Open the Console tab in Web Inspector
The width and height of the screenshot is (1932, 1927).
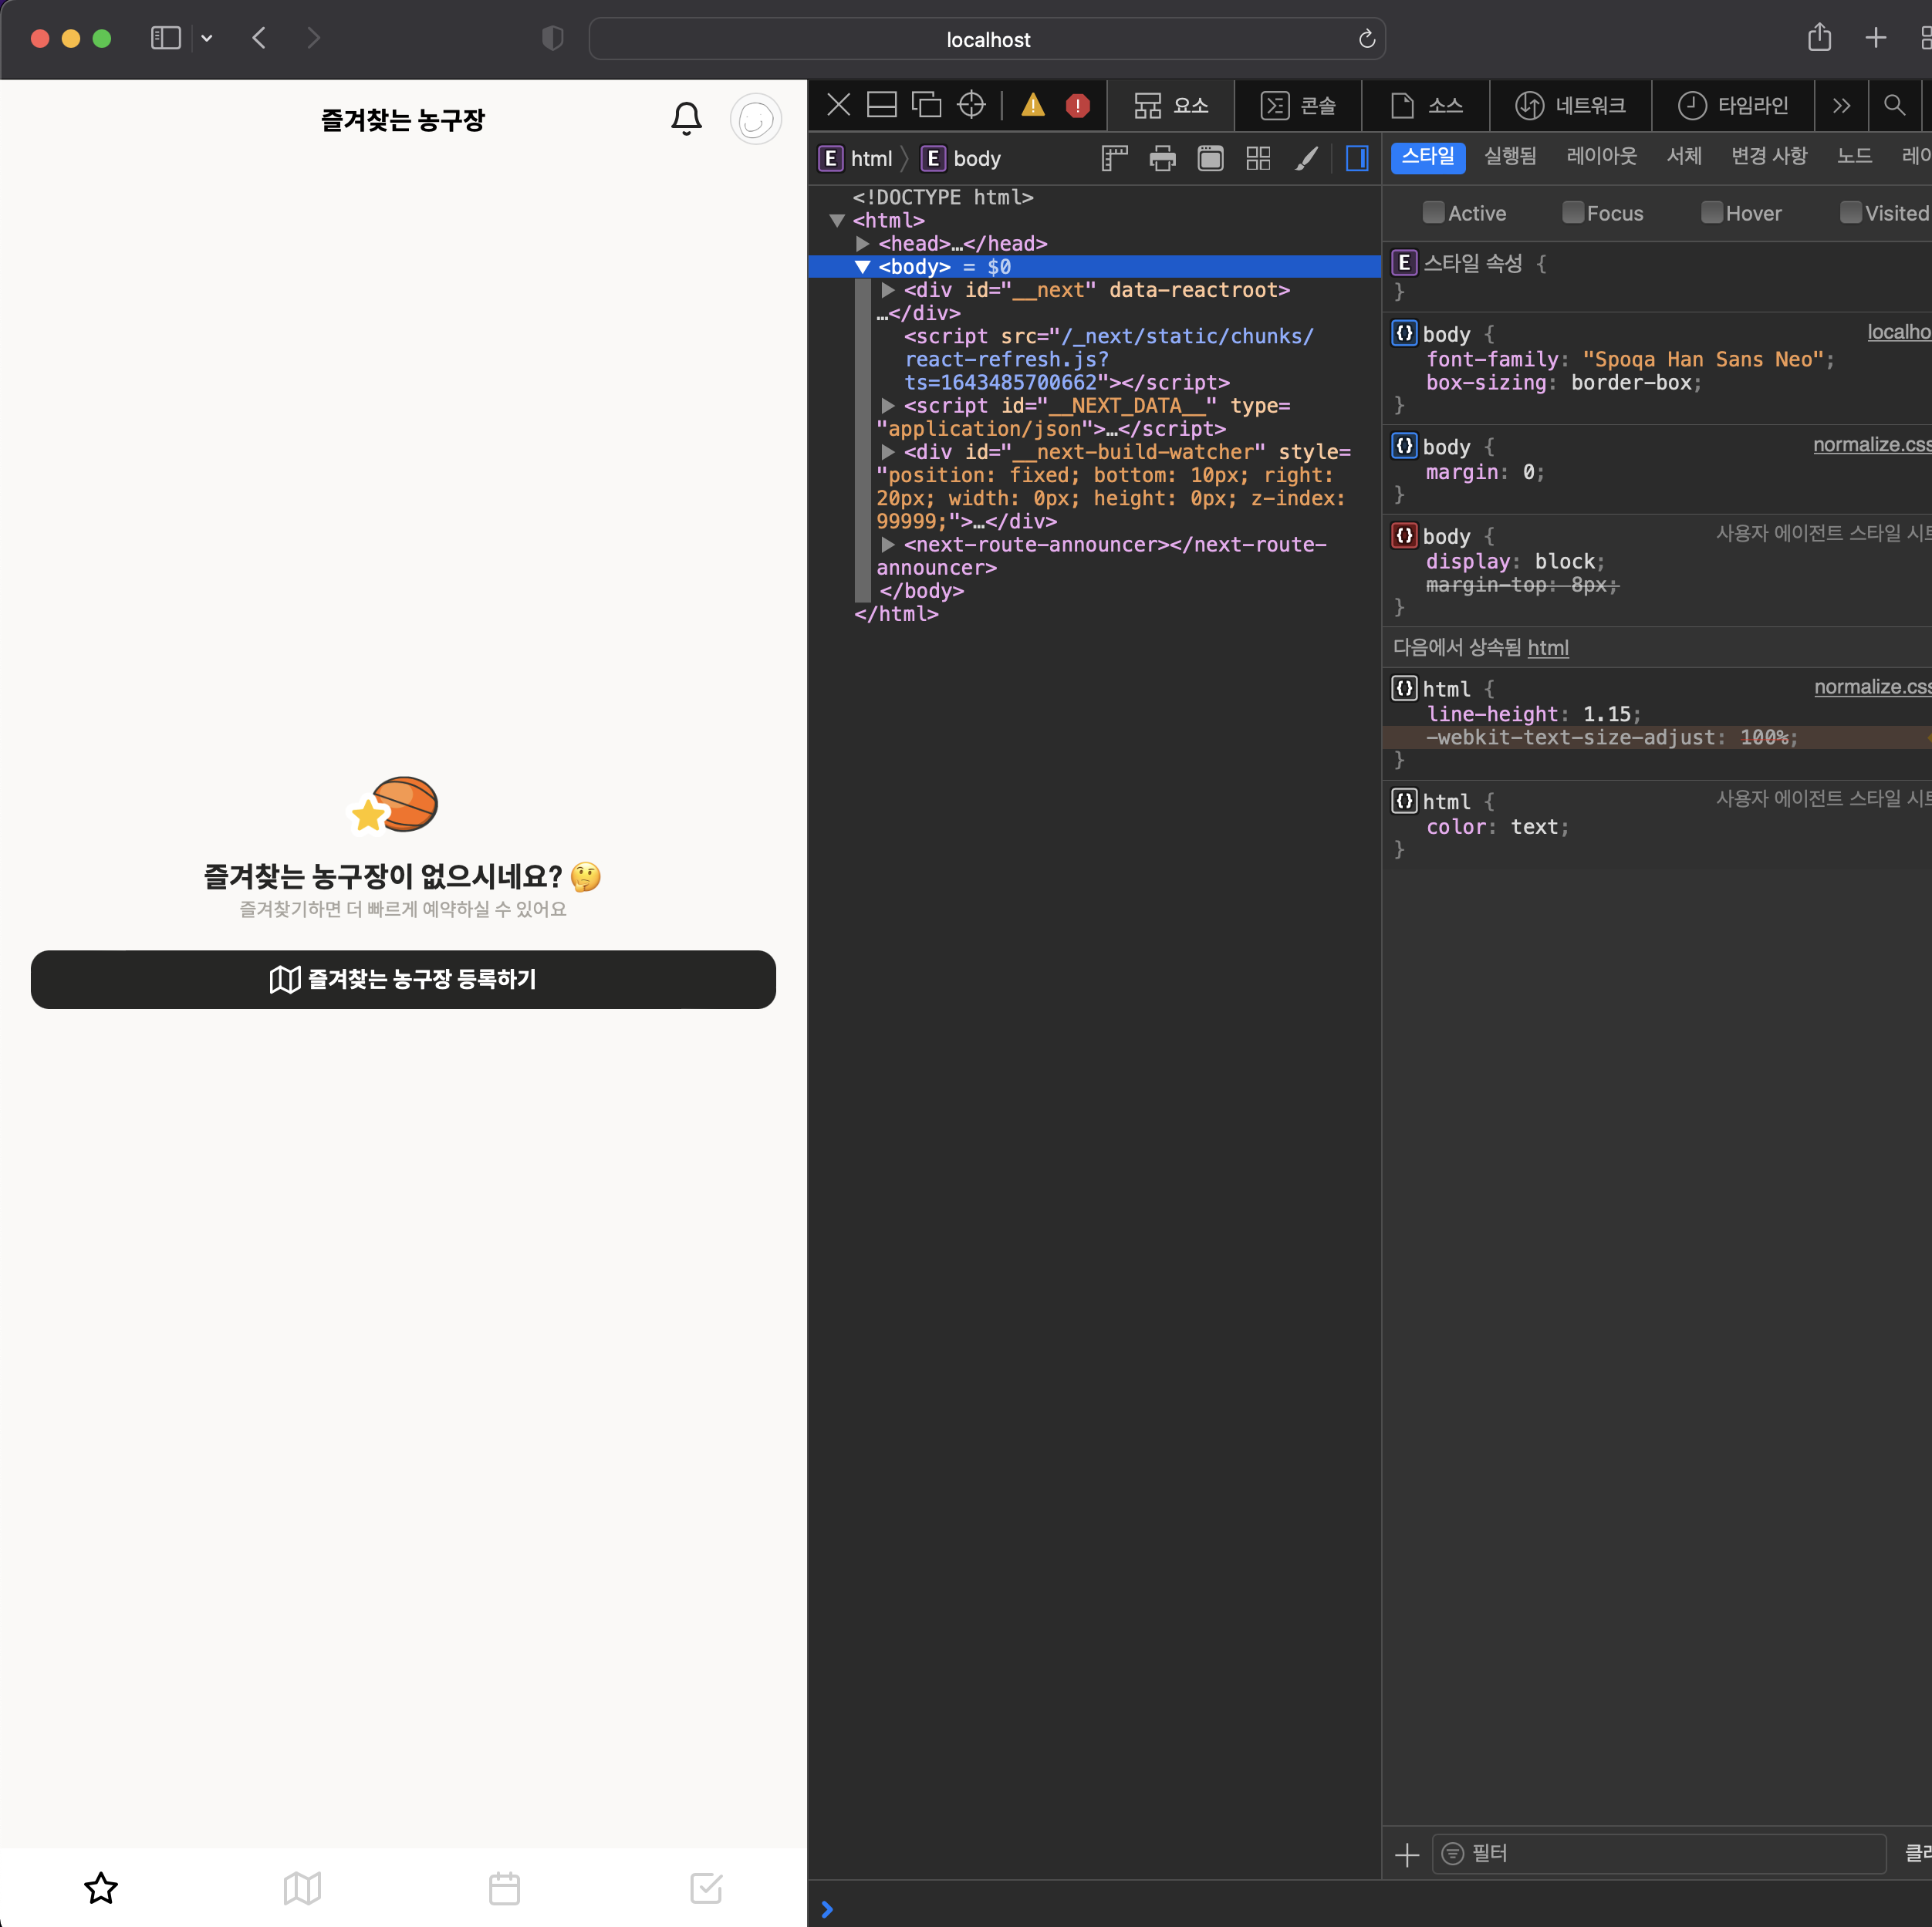1299,105
